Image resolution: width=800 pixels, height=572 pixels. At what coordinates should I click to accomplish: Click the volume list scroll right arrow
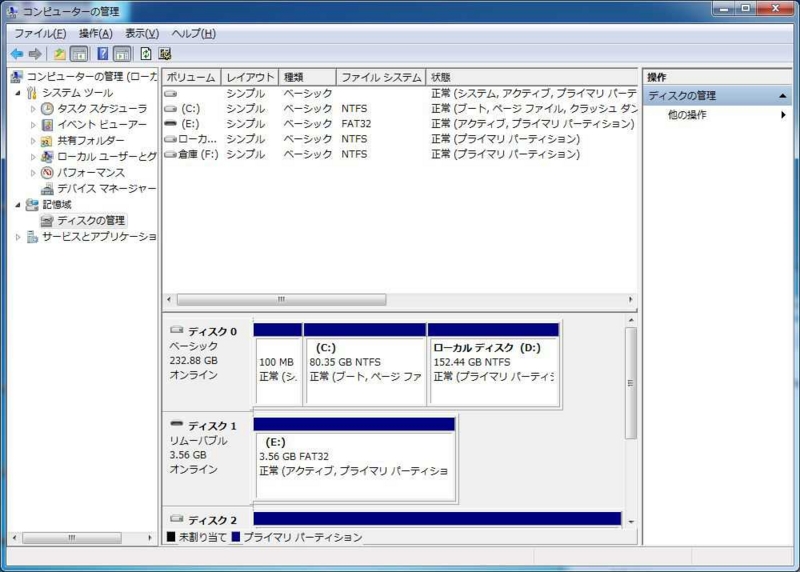coord(631,300)
